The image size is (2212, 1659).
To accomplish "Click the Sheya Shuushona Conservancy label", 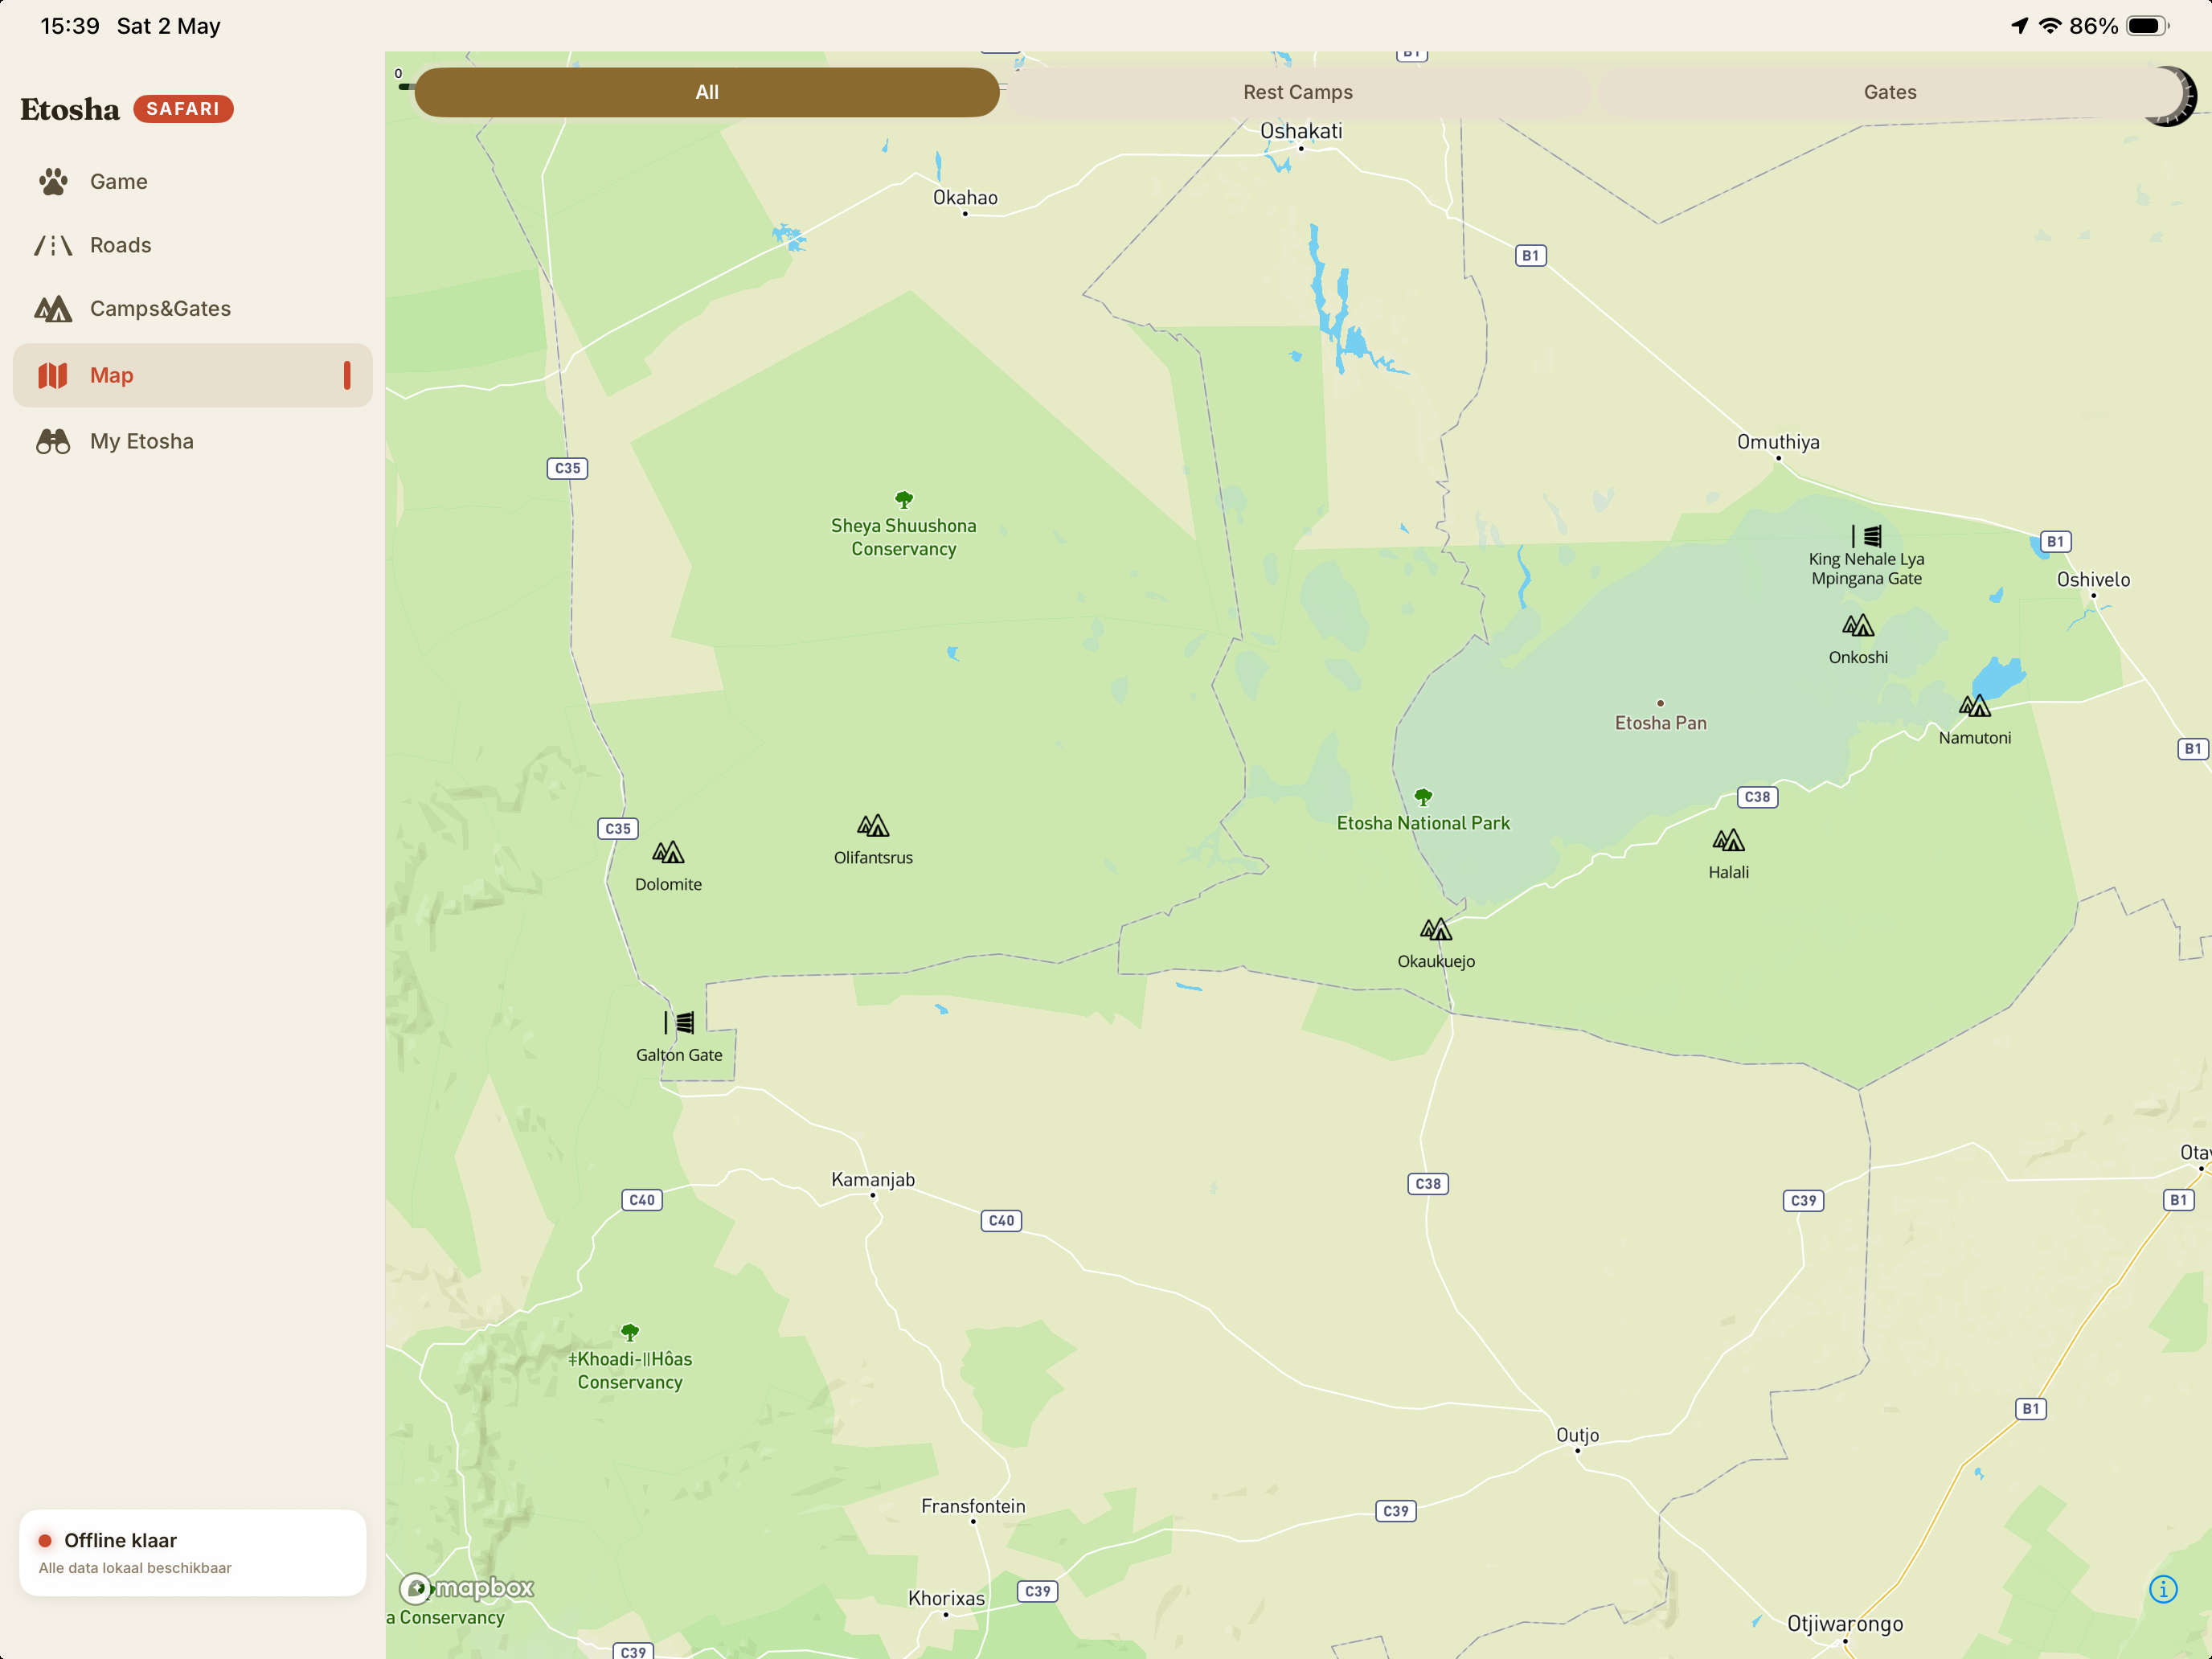I will pos(904,537).
